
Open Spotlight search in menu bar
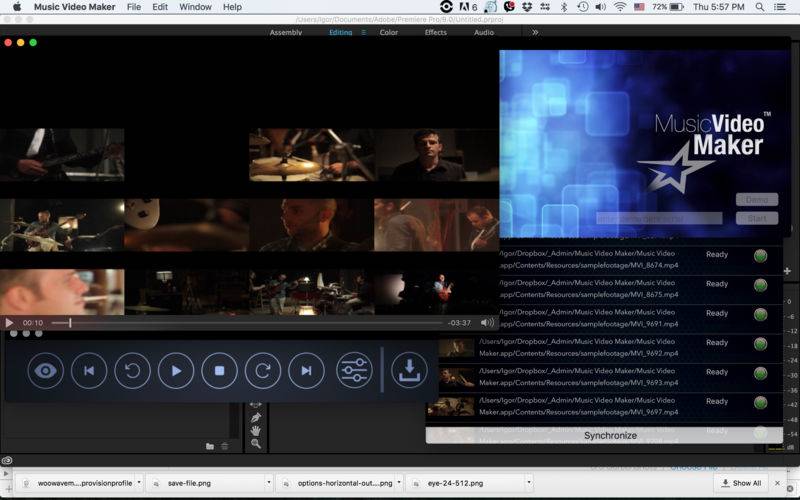(x=760, y=7)
